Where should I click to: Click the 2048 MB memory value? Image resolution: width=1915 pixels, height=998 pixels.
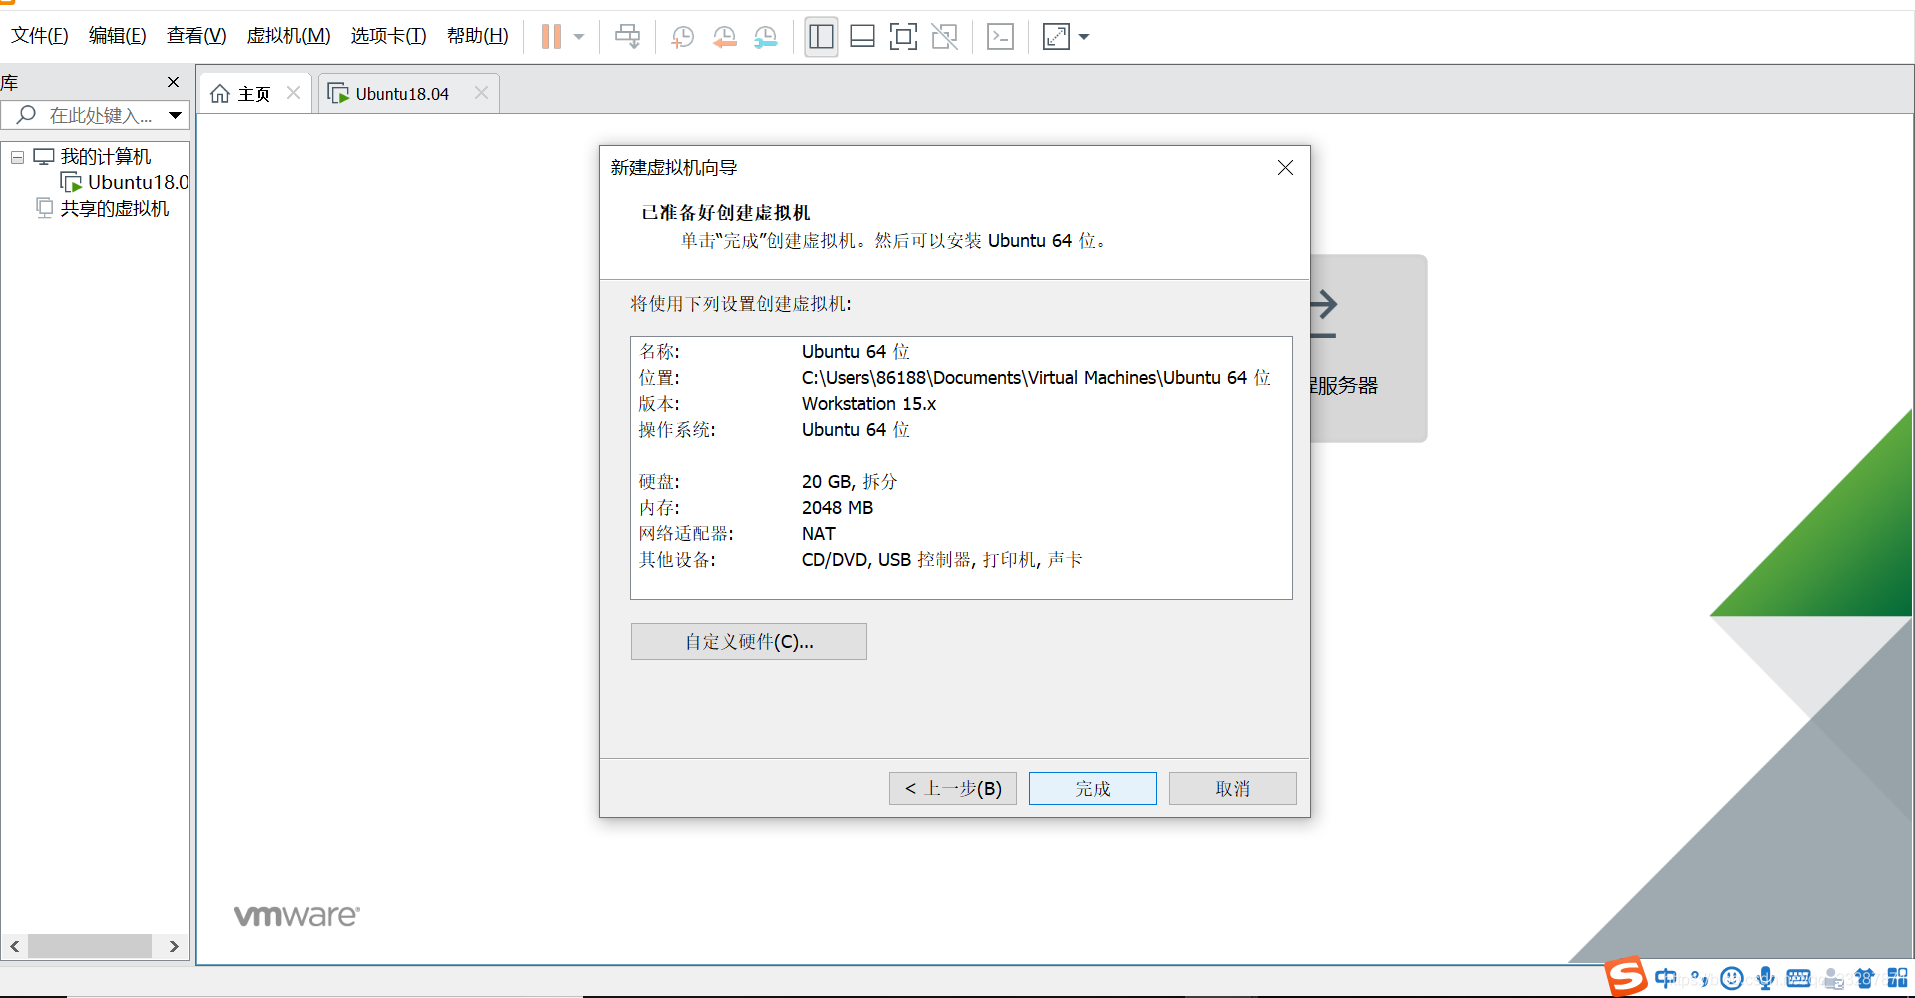(837, 508)
